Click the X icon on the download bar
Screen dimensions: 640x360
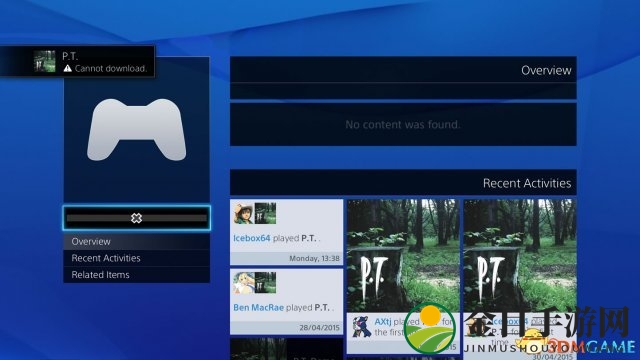pos(137,218)
